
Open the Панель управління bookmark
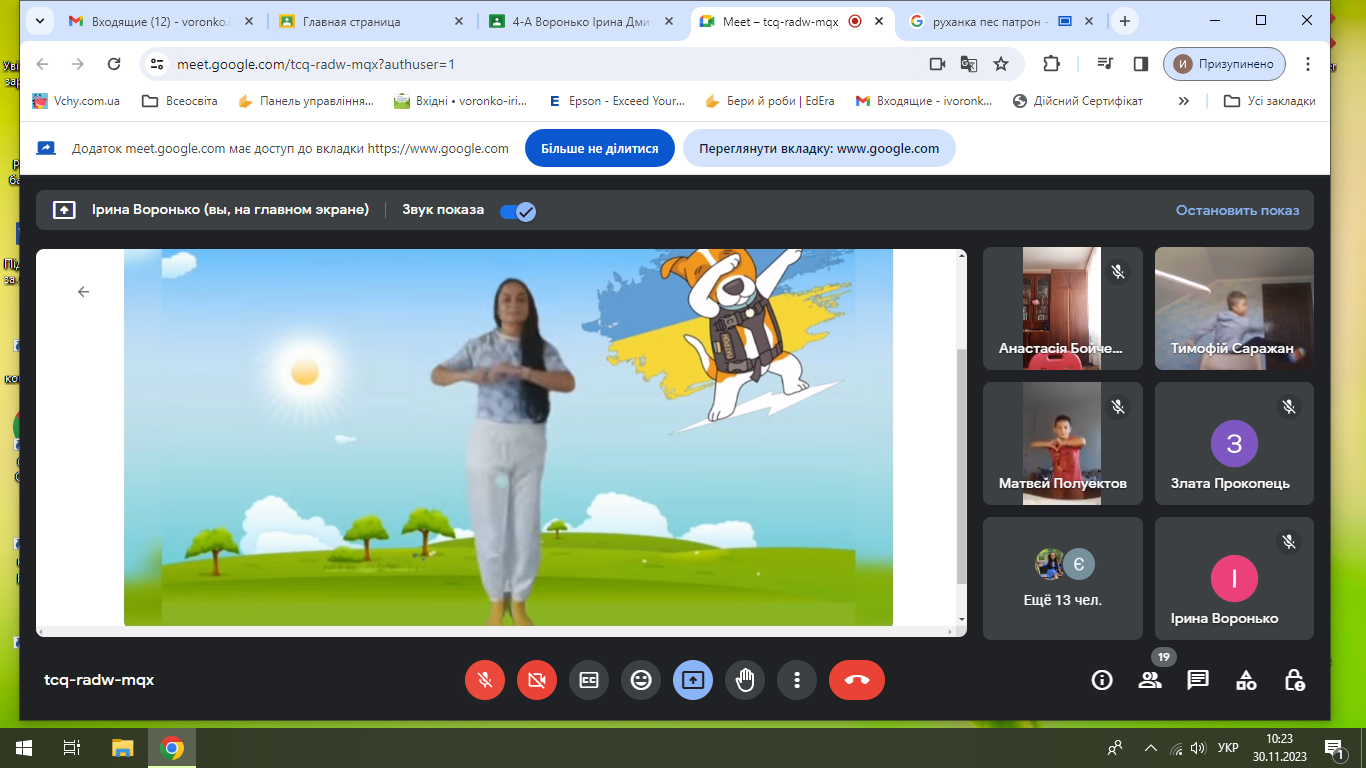click(306, 101)
